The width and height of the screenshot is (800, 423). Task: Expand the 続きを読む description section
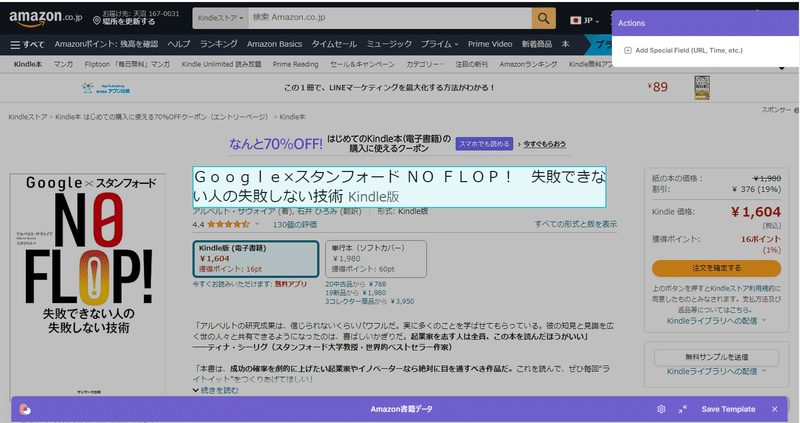[x=216, y=390]
